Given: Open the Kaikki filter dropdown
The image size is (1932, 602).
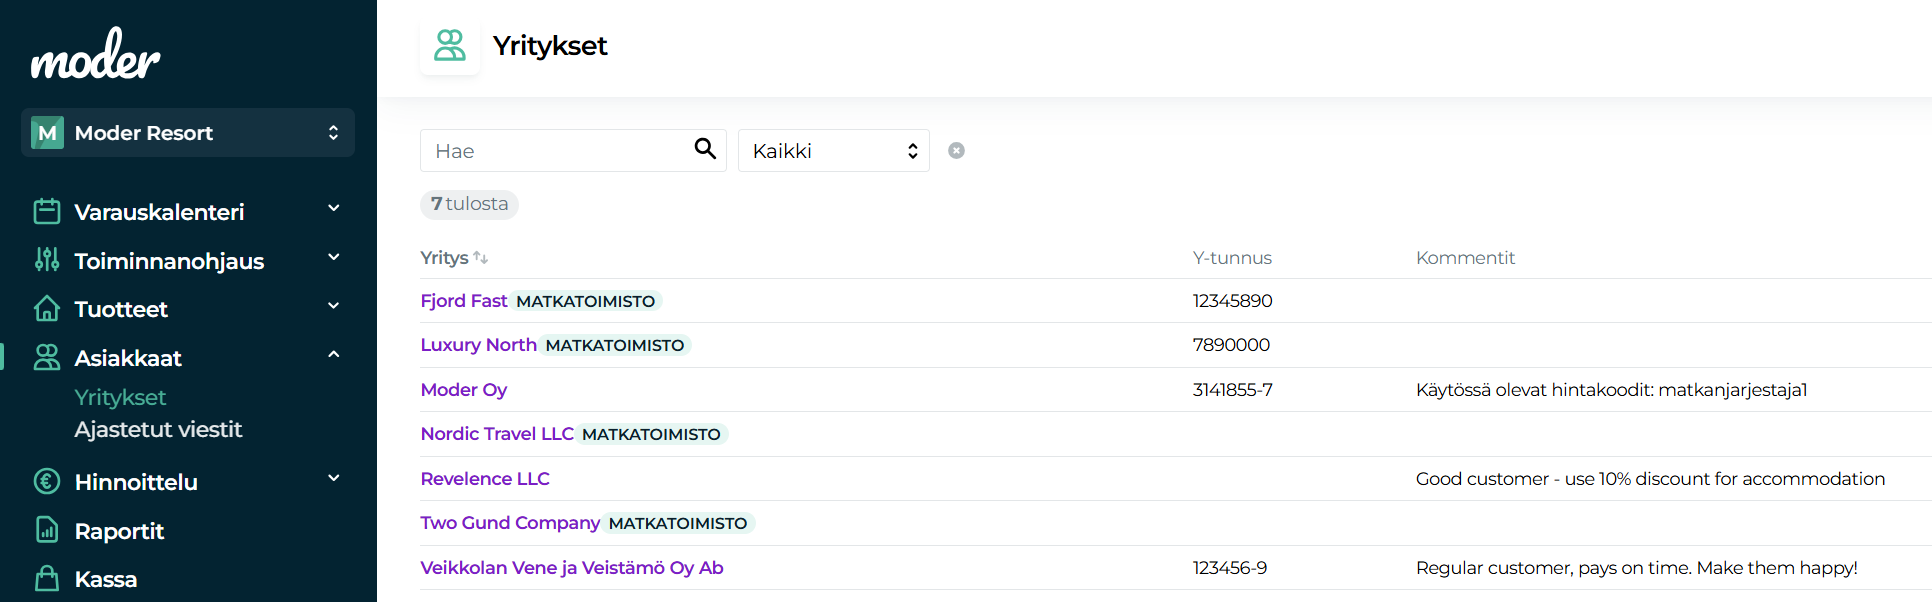Looking at the screenshot, I should pos(833,151).
